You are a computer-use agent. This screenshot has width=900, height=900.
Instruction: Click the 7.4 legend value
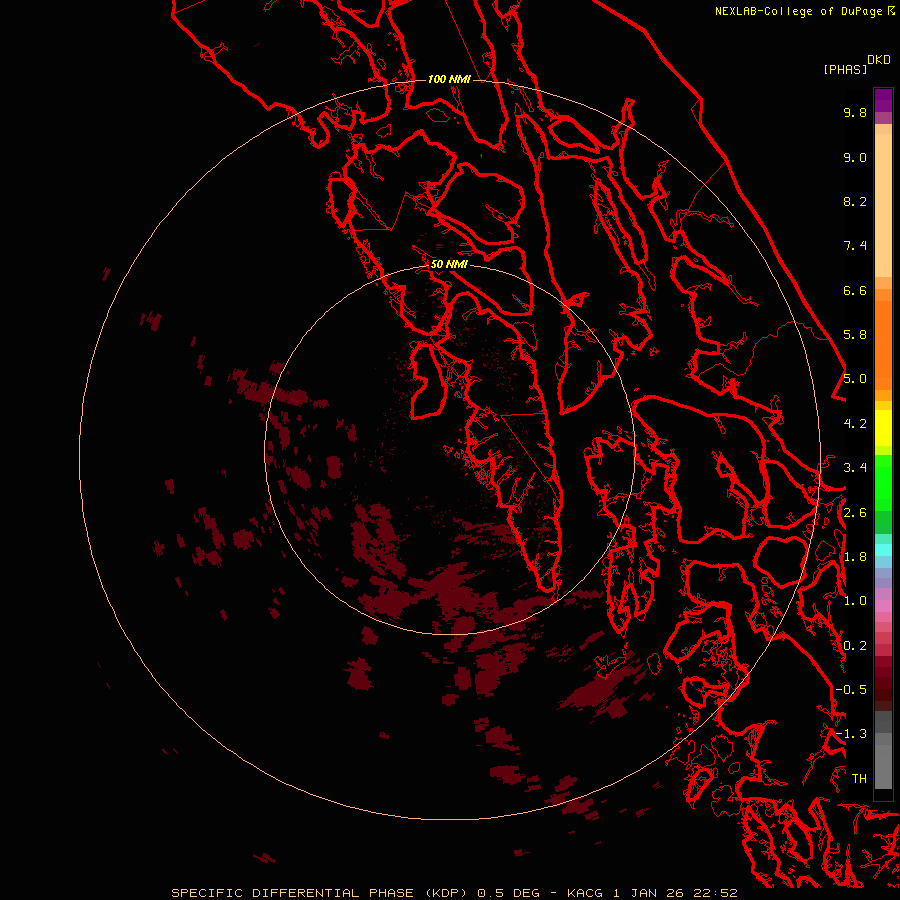(x=855, y=246)
